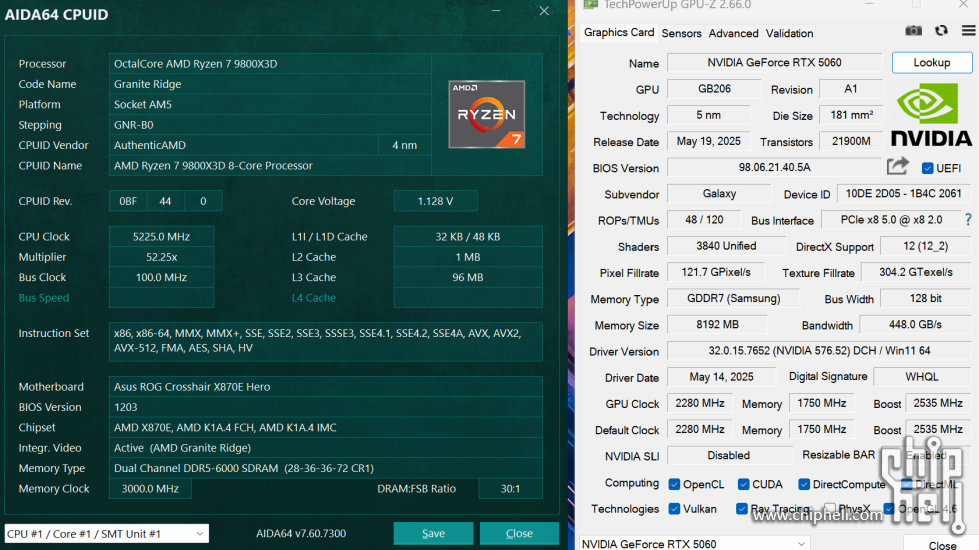979x550 pixels.
Task: Switch to the Validation tab
Action: [789, 33]
